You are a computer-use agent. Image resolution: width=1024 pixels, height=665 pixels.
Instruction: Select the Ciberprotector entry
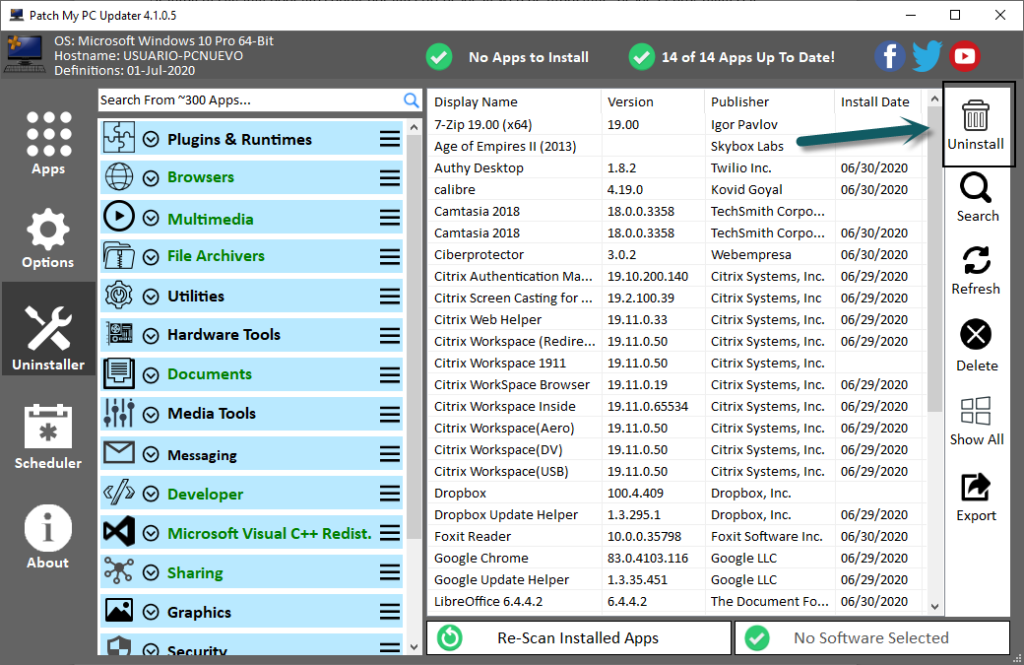[677, 254]
